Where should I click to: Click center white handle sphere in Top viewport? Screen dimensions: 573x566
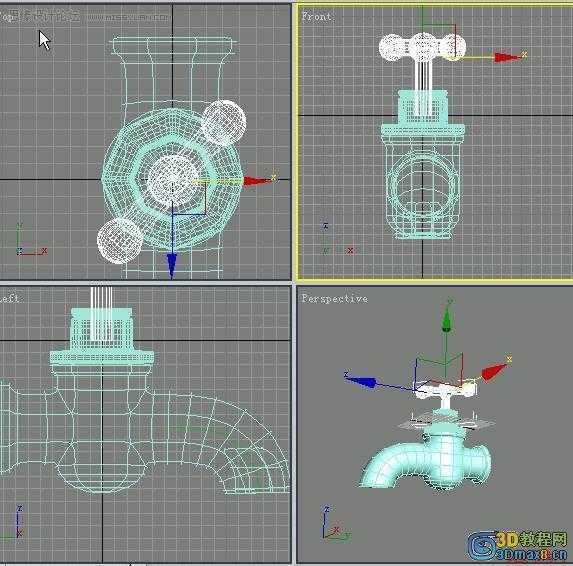(173, 181)
